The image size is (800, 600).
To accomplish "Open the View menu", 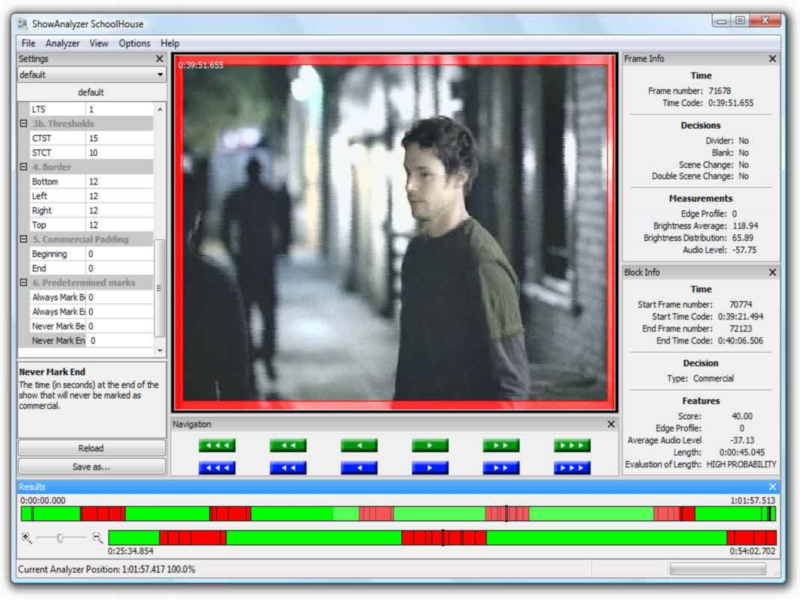I will 98,43.
